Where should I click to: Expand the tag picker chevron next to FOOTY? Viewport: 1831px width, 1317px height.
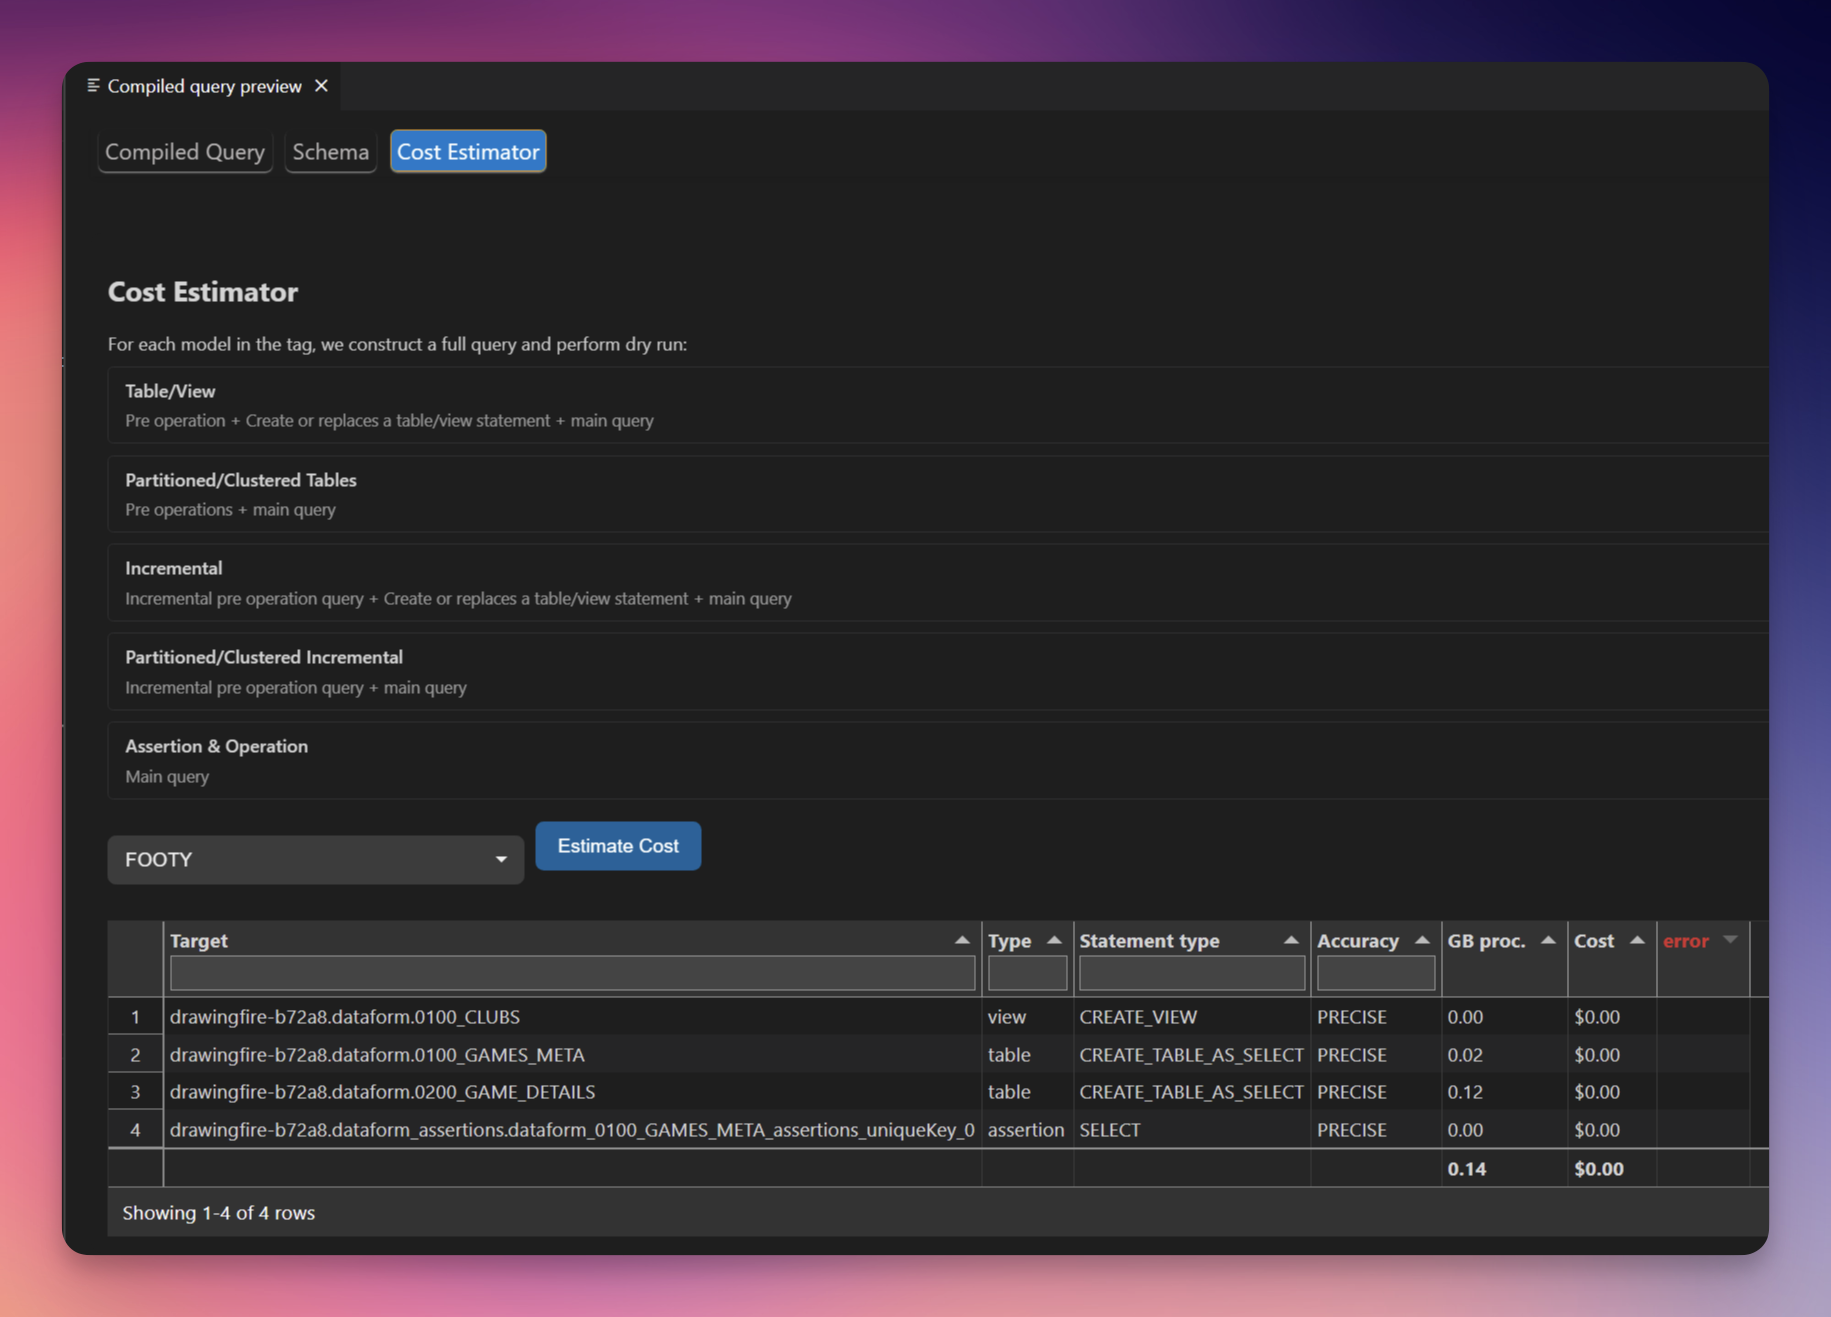pos(500,859)
